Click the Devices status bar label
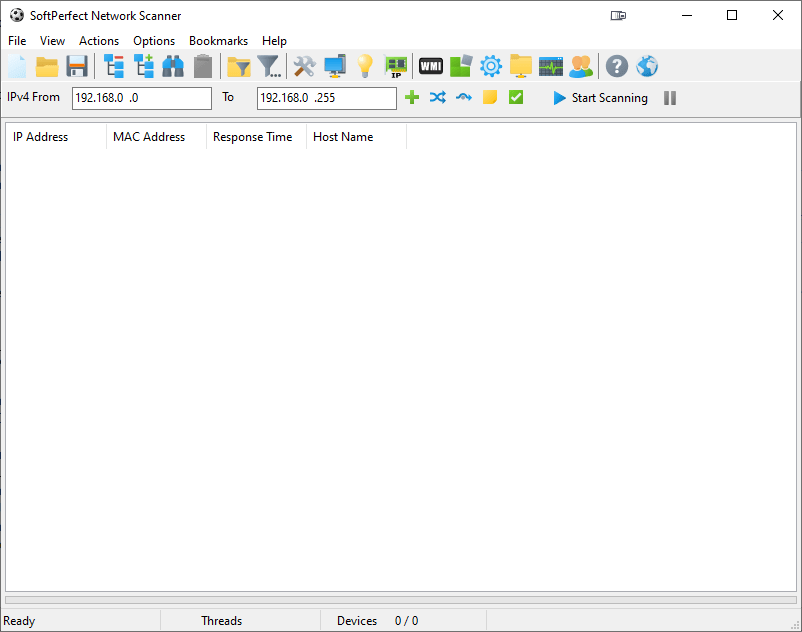 point(357,621)
